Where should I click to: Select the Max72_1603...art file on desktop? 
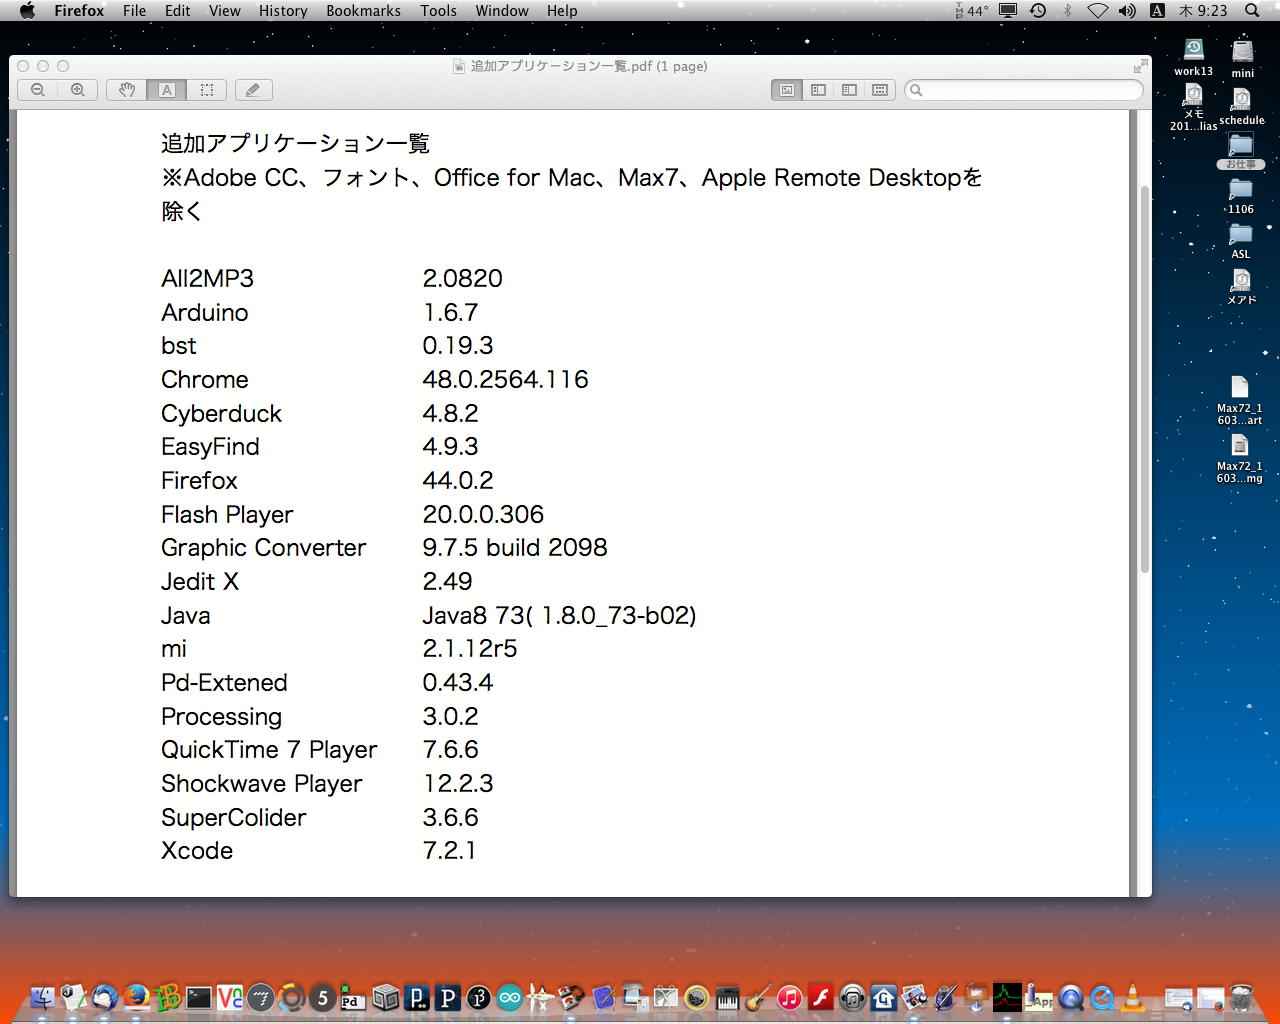tap(1239, 400)
